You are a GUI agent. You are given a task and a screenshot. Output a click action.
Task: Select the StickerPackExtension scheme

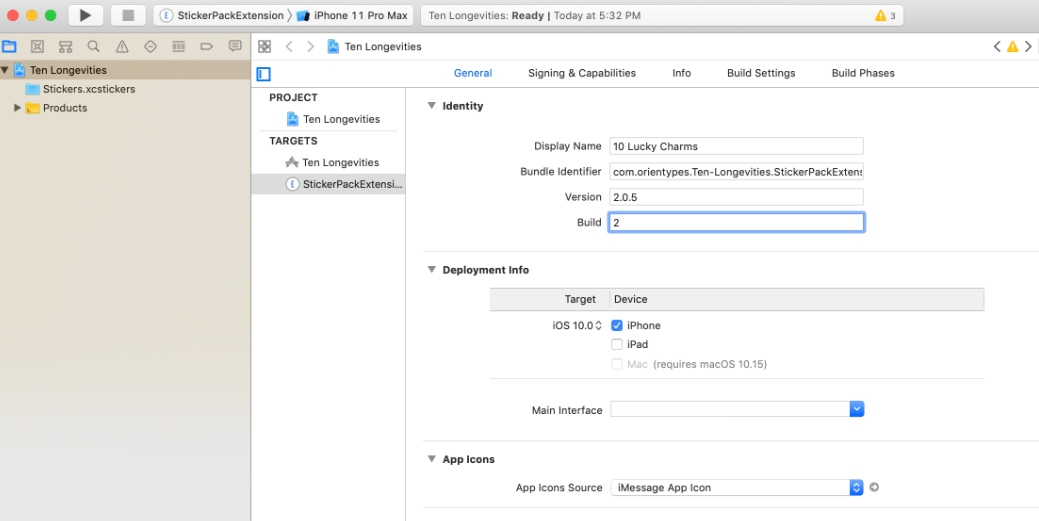[222, 15]
